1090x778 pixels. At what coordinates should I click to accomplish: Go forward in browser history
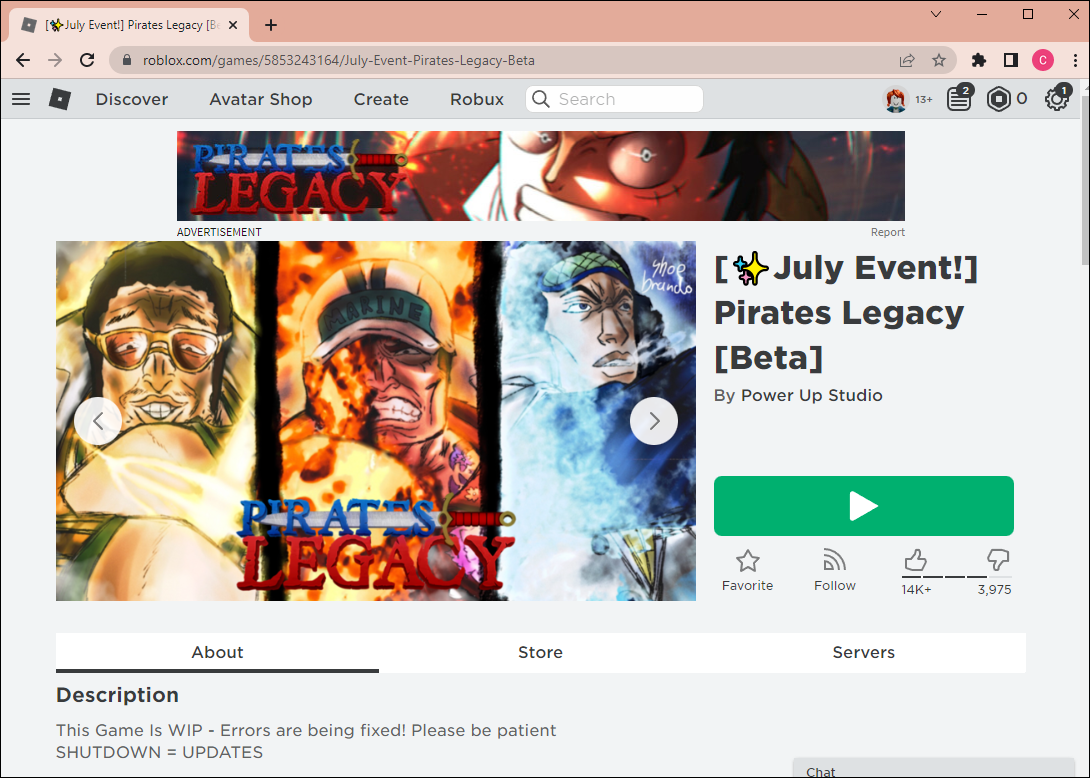[55, 60]
